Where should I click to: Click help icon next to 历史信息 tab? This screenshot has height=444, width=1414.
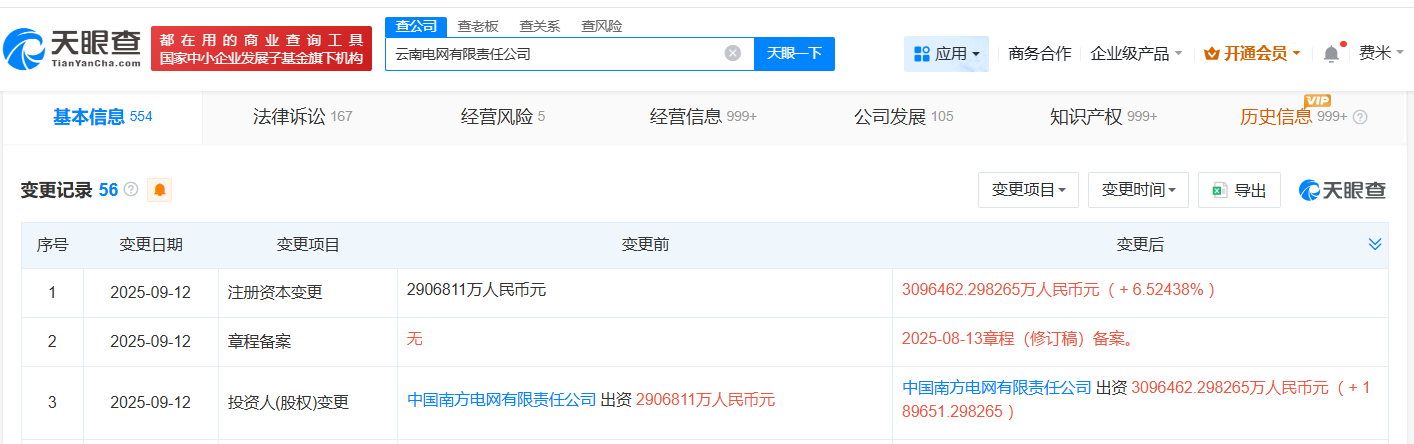[1360, 117]
